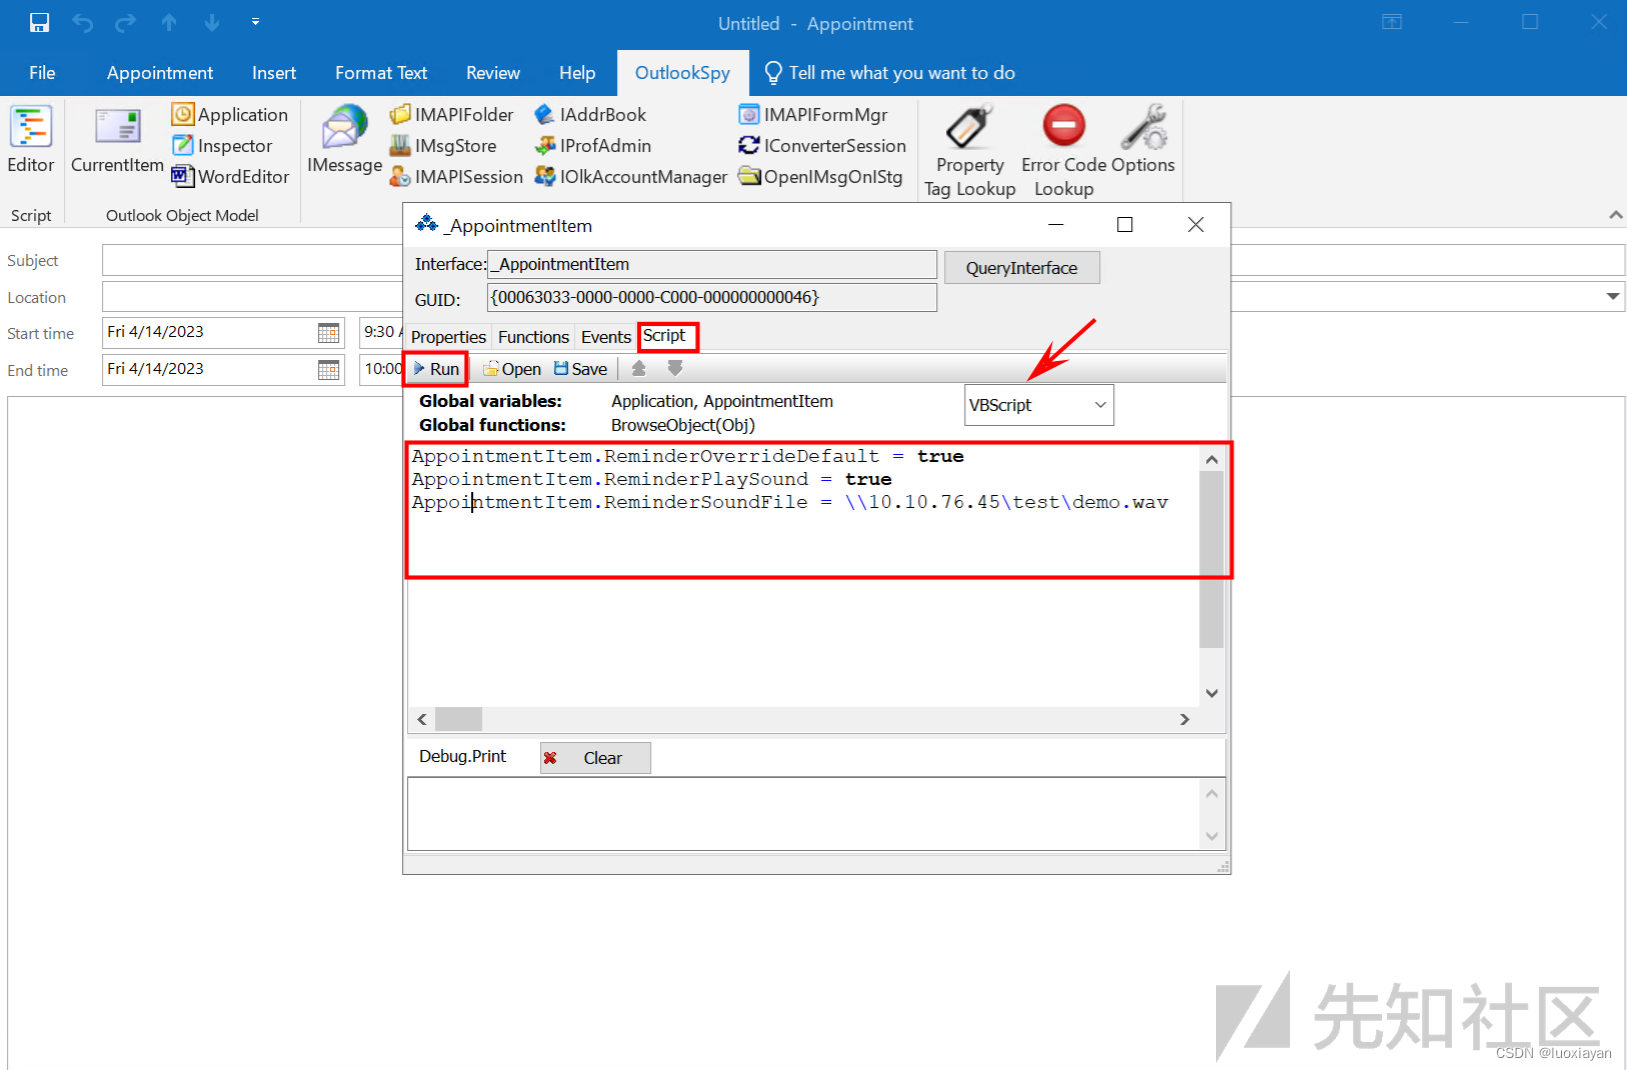Click the Clear Debug.Print button
The image size is (1627, 1070).
point(595,758)
